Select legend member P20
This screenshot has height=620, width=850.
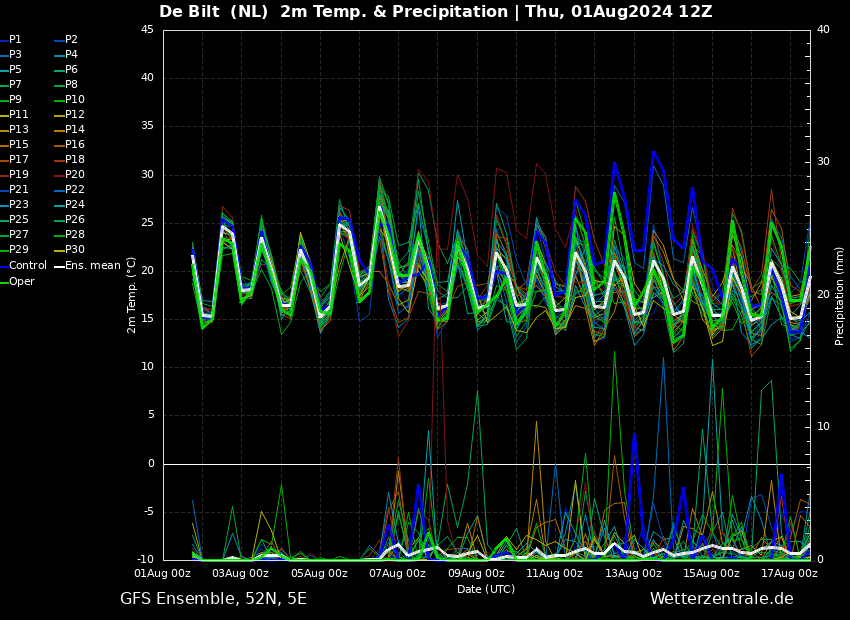tap(75, 175)
